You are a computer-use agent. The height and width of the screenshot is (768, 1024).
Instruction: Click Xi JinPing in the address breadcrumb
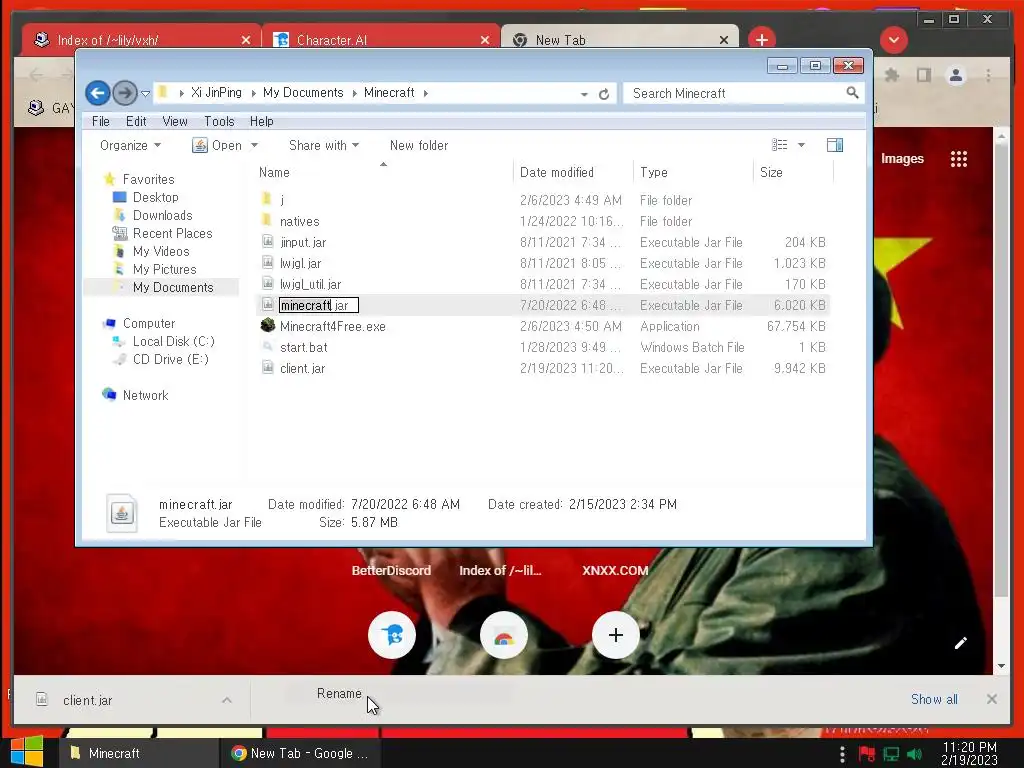coord(216,93)
